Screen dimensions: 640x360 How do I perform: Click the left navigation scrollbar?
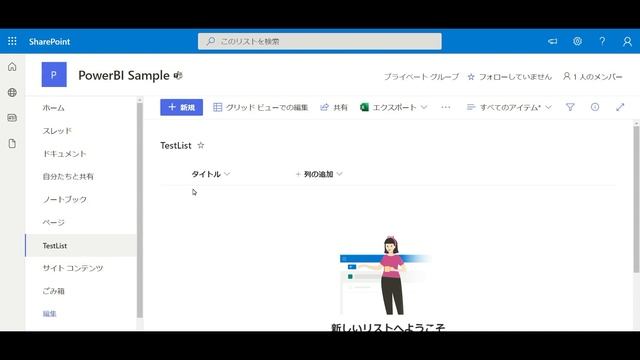[x=140, y=210]
